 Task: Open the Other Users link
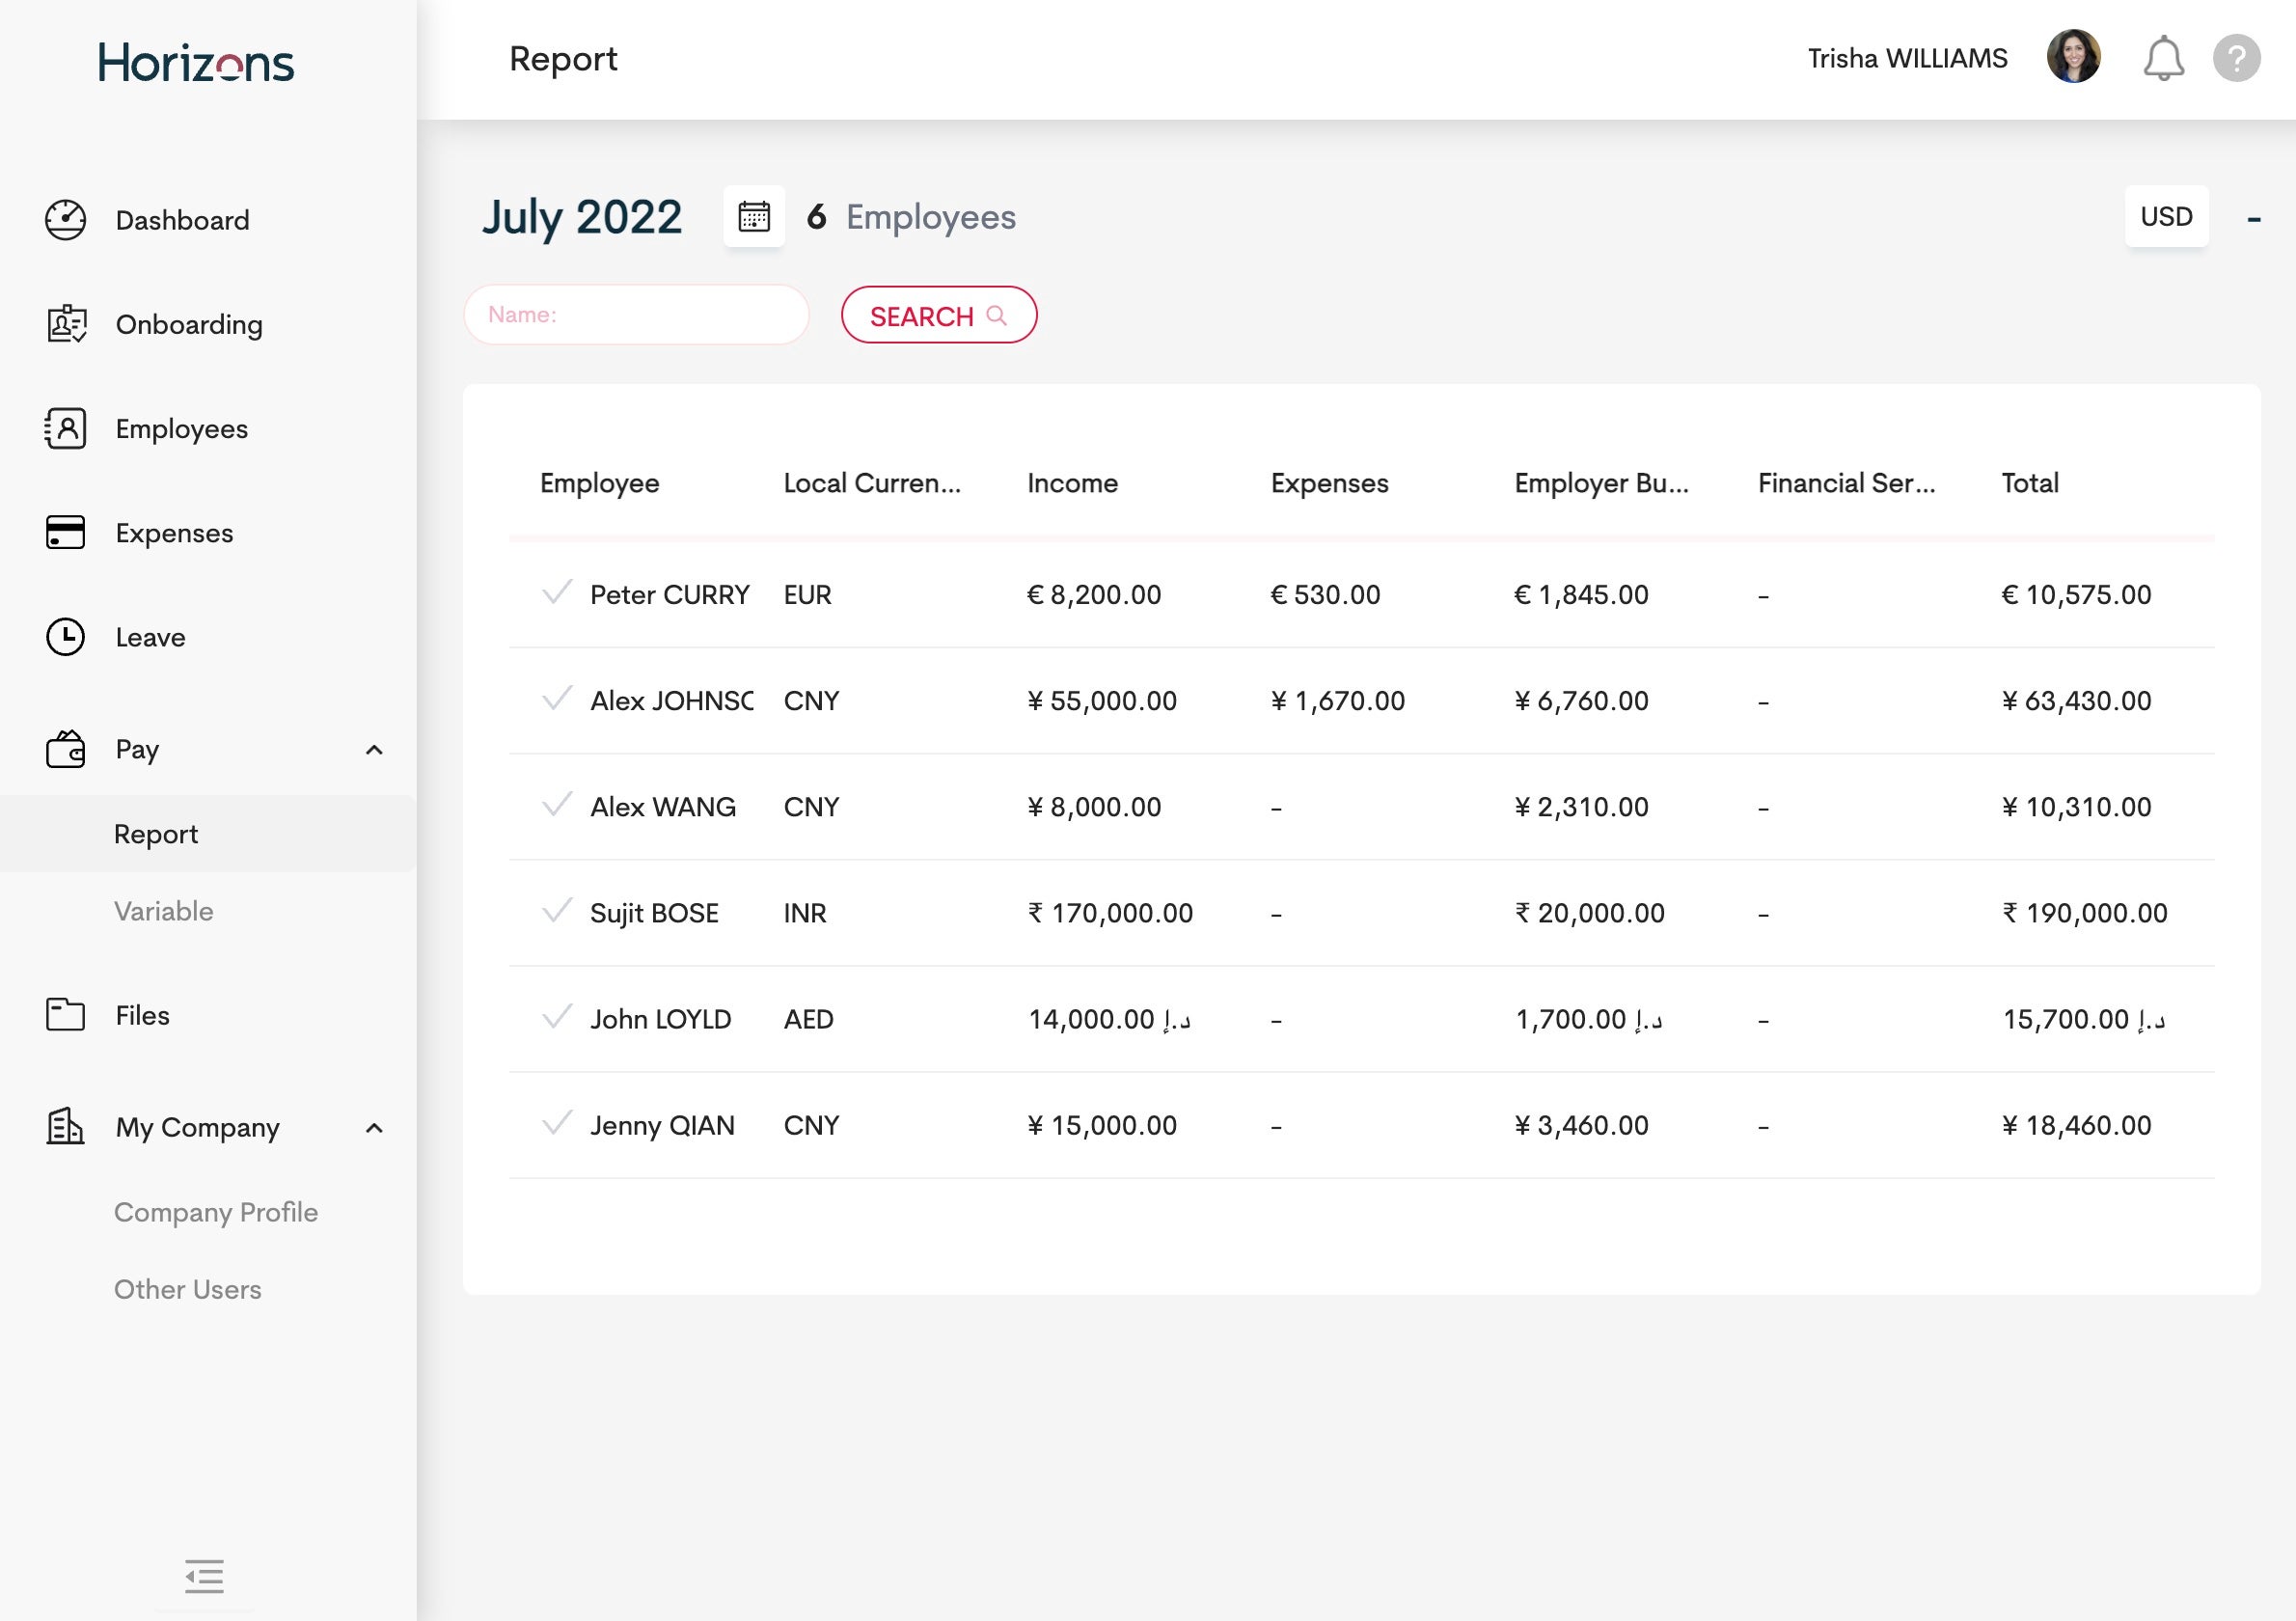point(188,1289)
